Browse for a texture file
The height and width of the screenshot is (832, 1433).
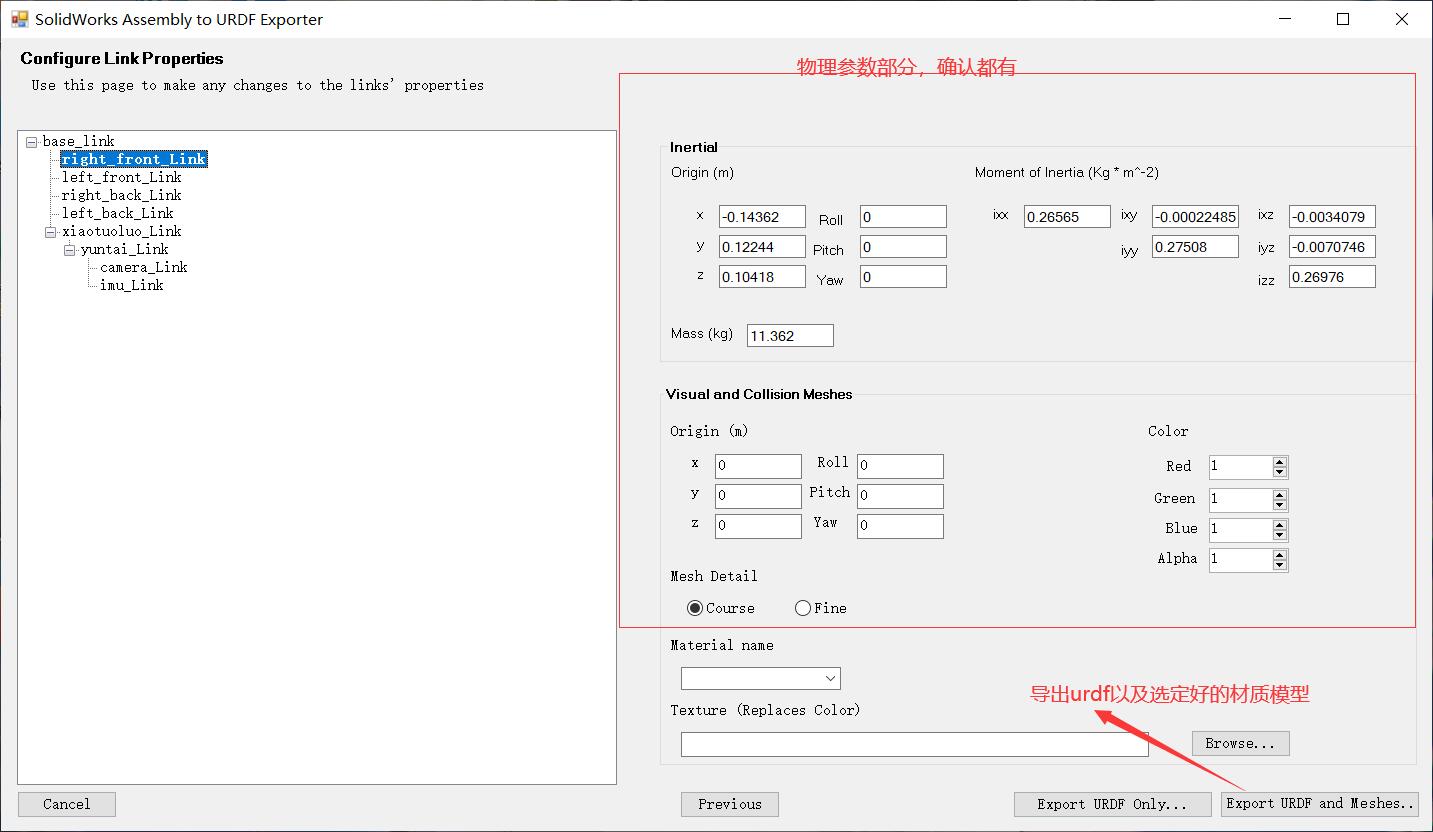click(x=1240, y=743)
